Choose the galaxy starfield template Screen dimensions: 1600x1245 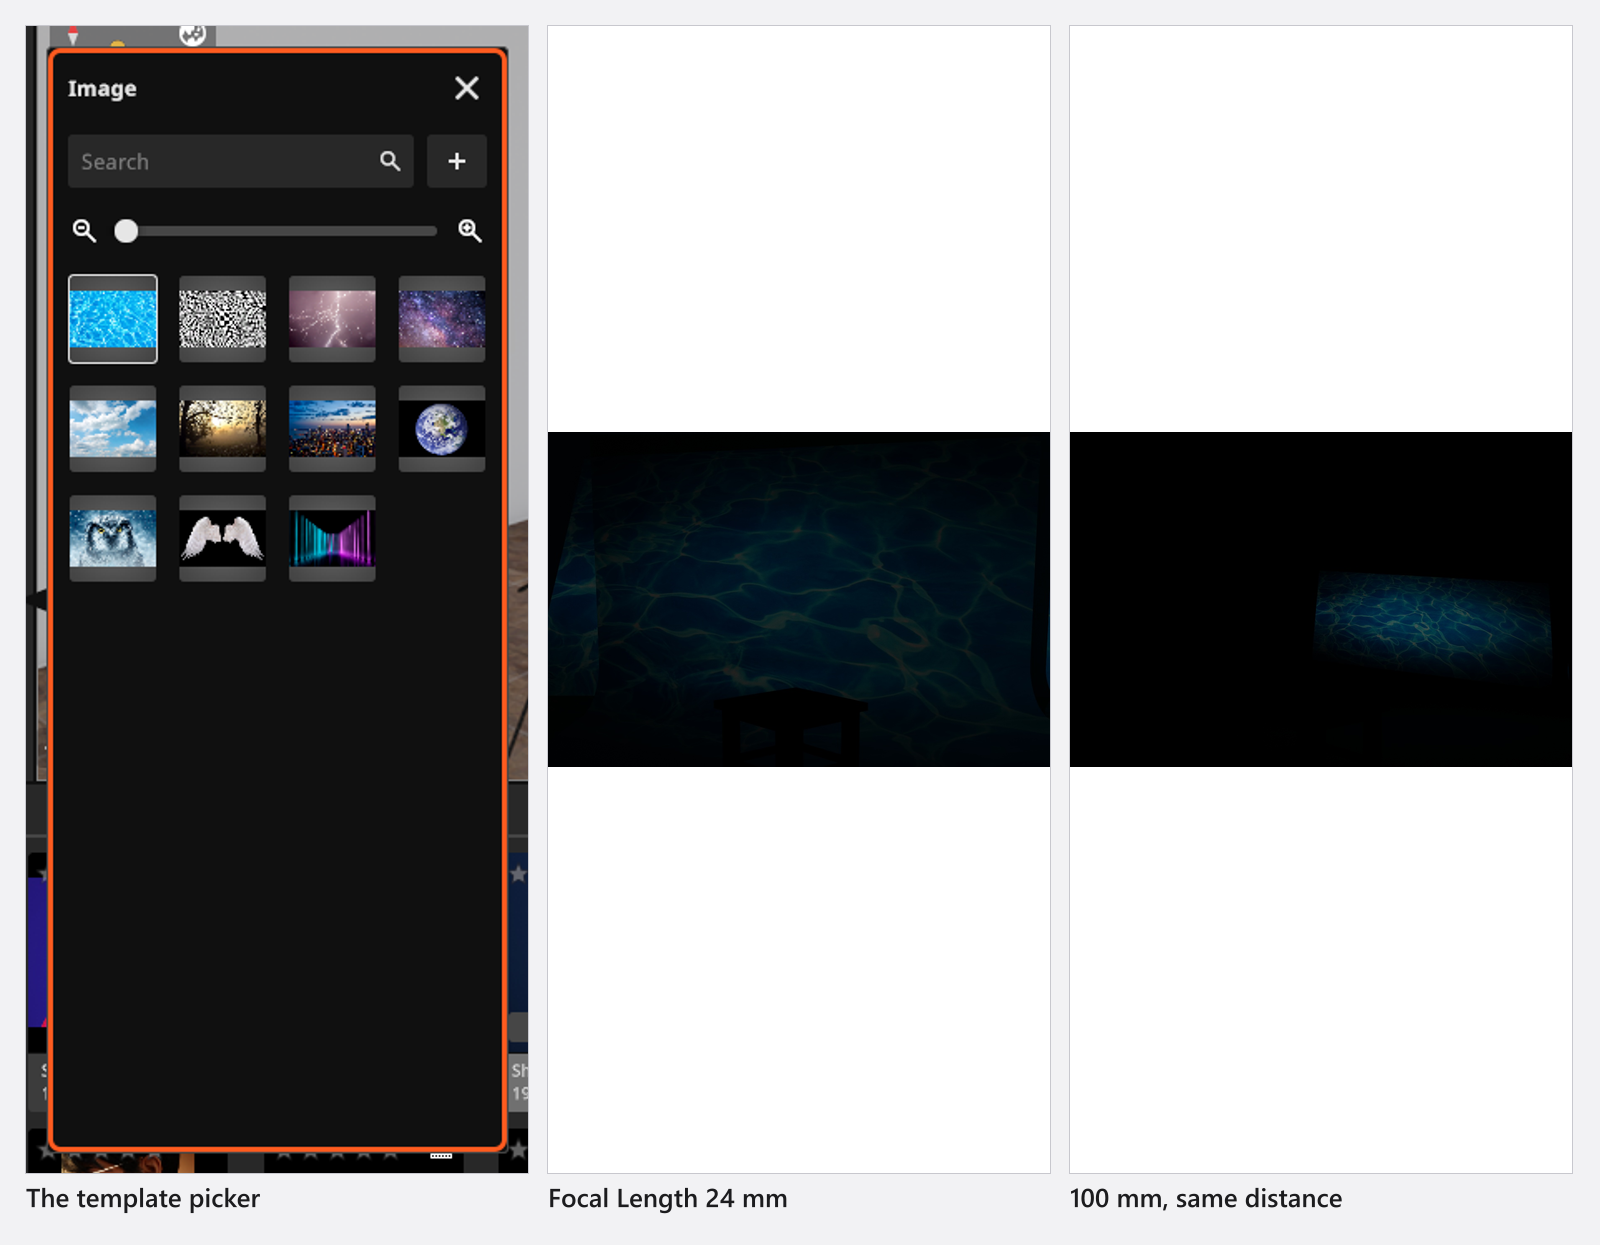tap(442, 319)
